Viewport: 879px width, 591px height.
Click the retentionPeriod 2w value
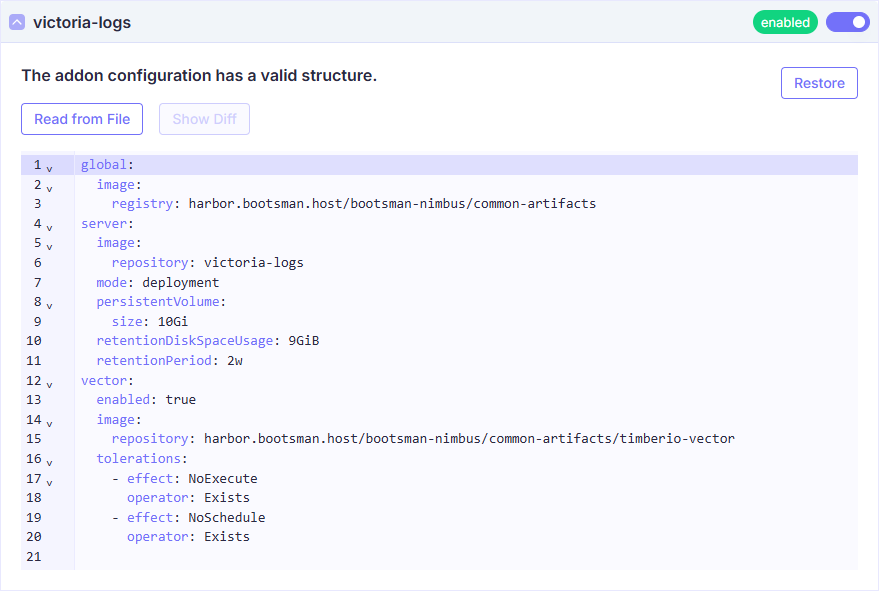point(235,361)
